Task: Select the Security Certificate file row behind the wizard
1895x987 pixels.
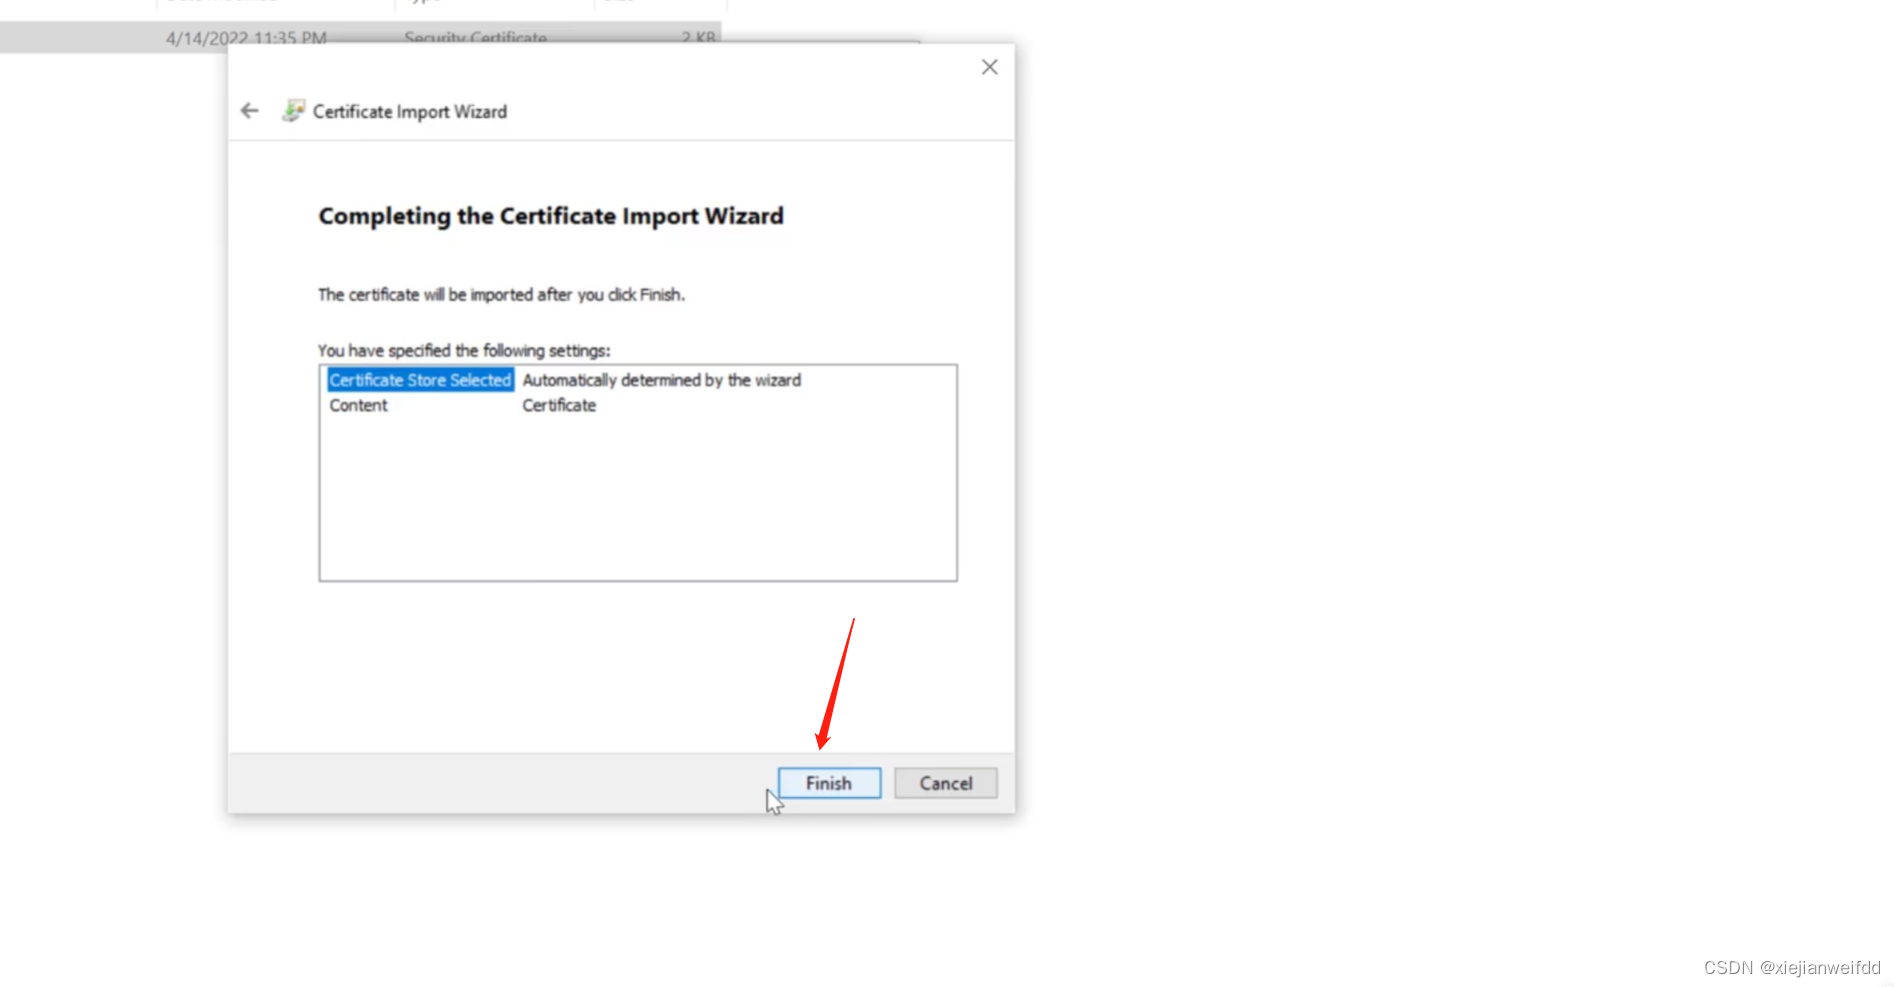Action: click(360, 37)
